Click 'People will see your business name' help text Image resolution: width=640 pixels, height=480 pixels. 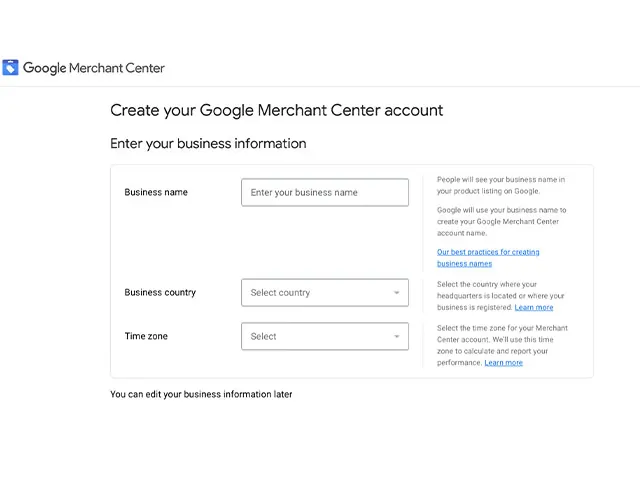pyautogui.click(x=501, y=185)
